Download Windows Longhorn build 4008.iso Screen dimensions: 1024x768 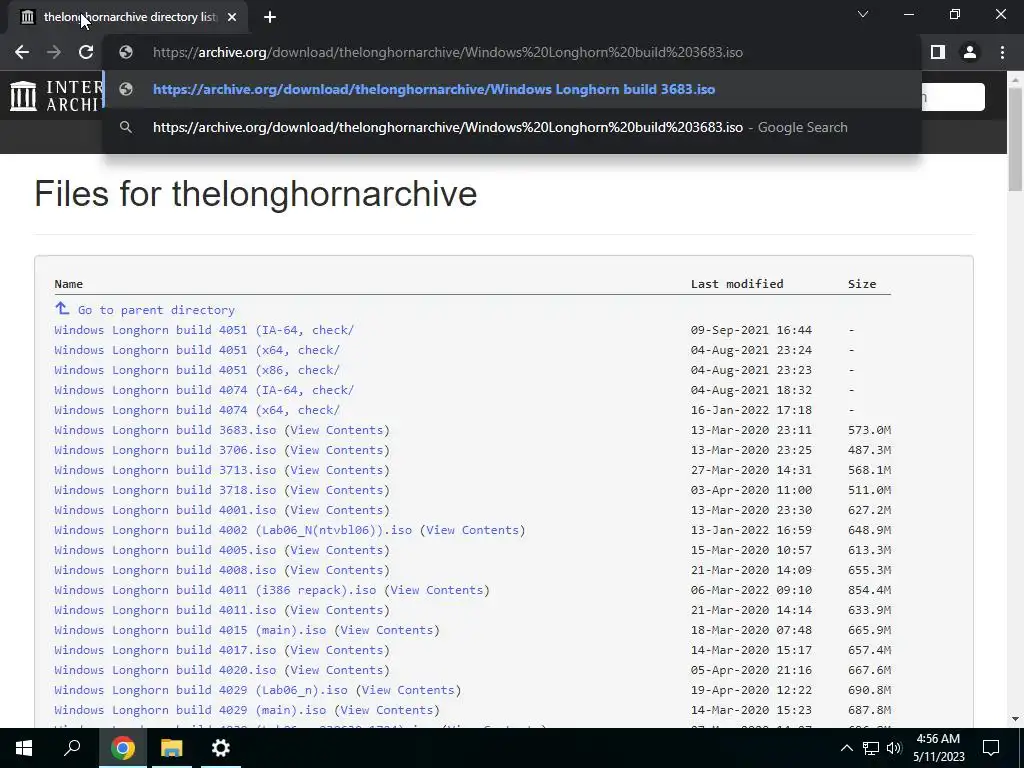point(165,570)
